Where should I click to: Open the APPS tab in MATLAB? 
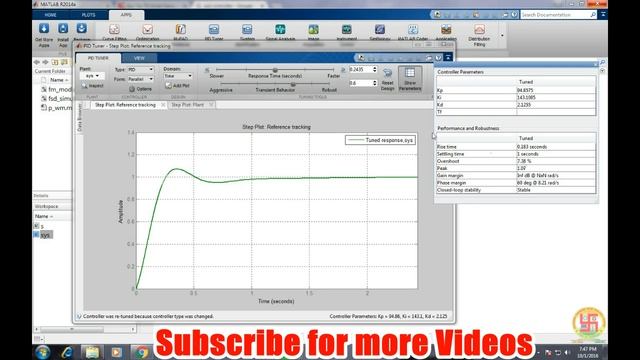[126, 15]
